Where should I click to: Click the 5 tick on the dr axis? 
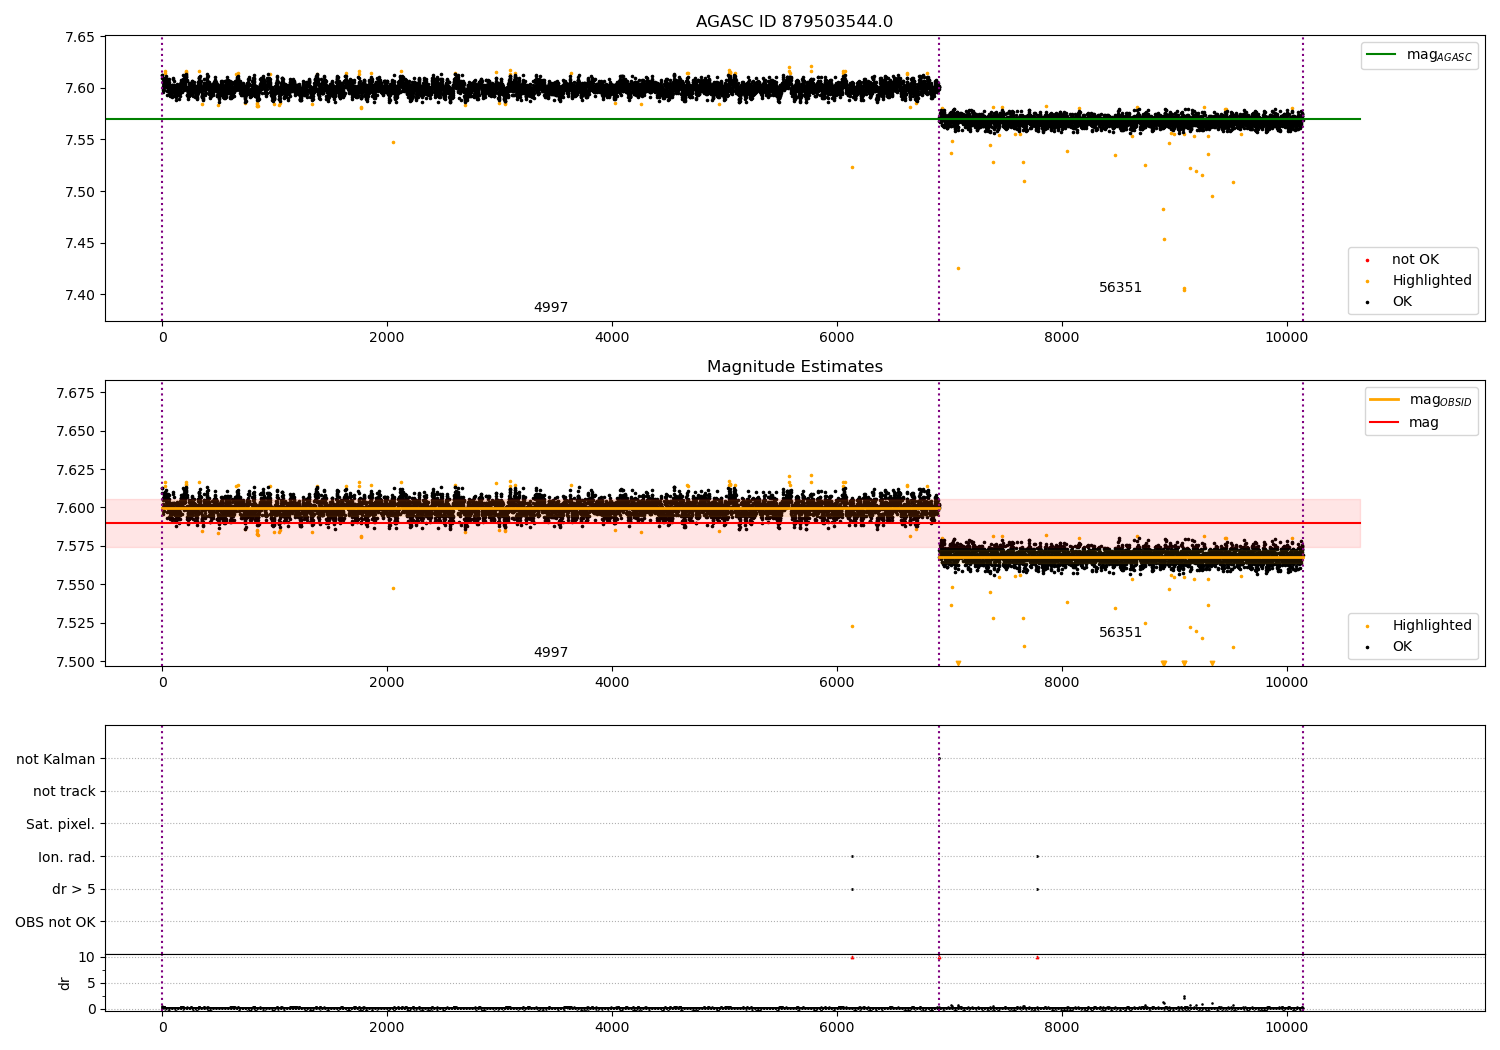coord(91,983)
